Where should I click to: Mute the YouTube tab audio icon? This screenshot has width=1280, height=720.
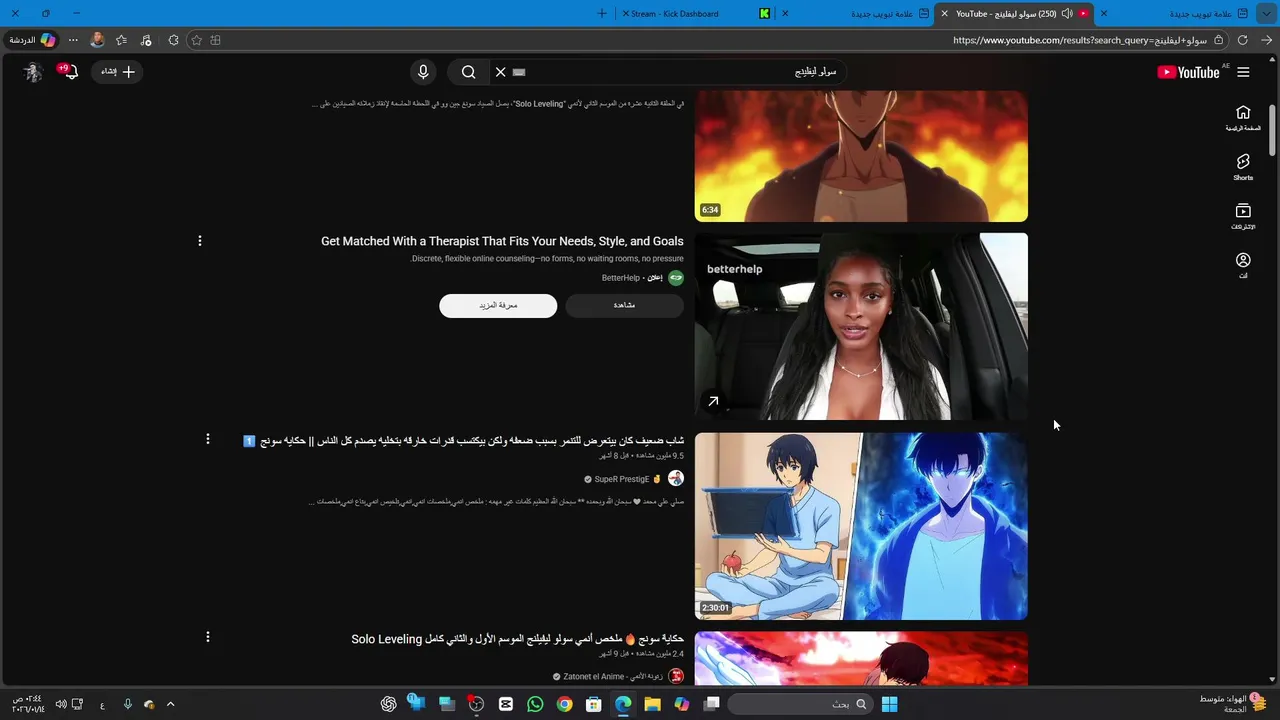click(1067, 13)
